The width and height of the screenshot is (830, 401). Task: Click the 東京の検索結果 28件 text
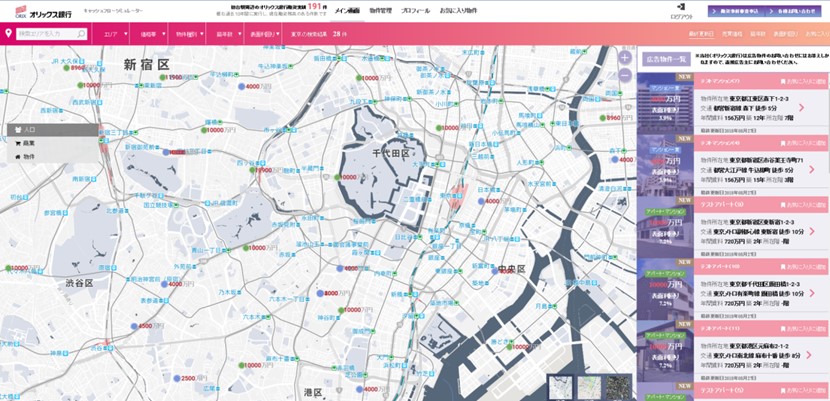click(x=319, y=34)
